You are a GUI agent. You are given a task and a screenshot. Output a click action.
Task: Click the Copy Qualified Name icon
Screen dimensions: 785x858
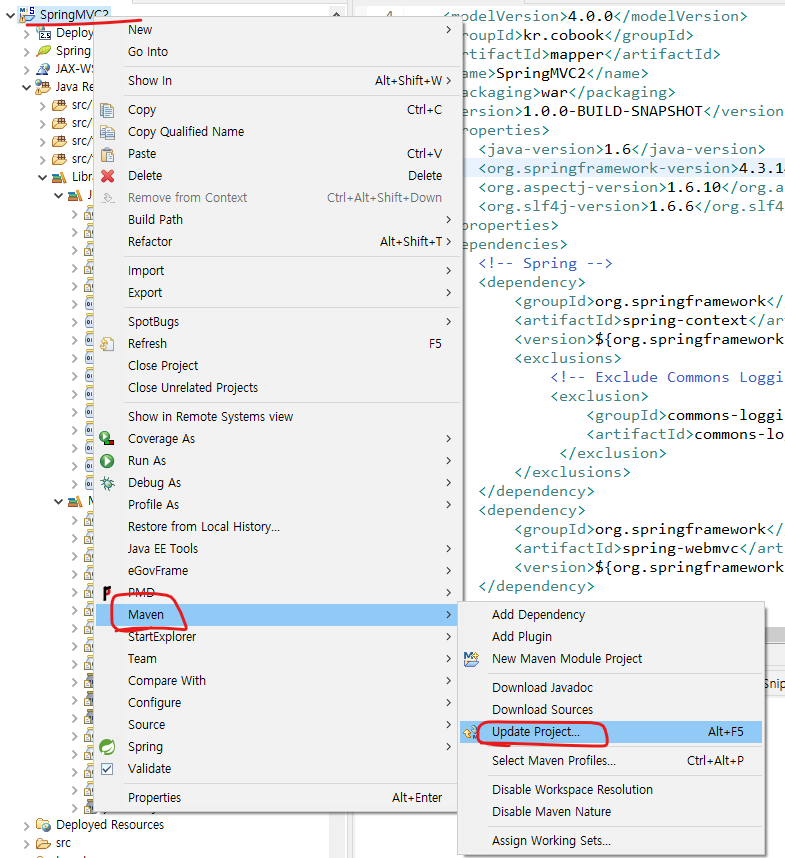[x=107, y=132]
